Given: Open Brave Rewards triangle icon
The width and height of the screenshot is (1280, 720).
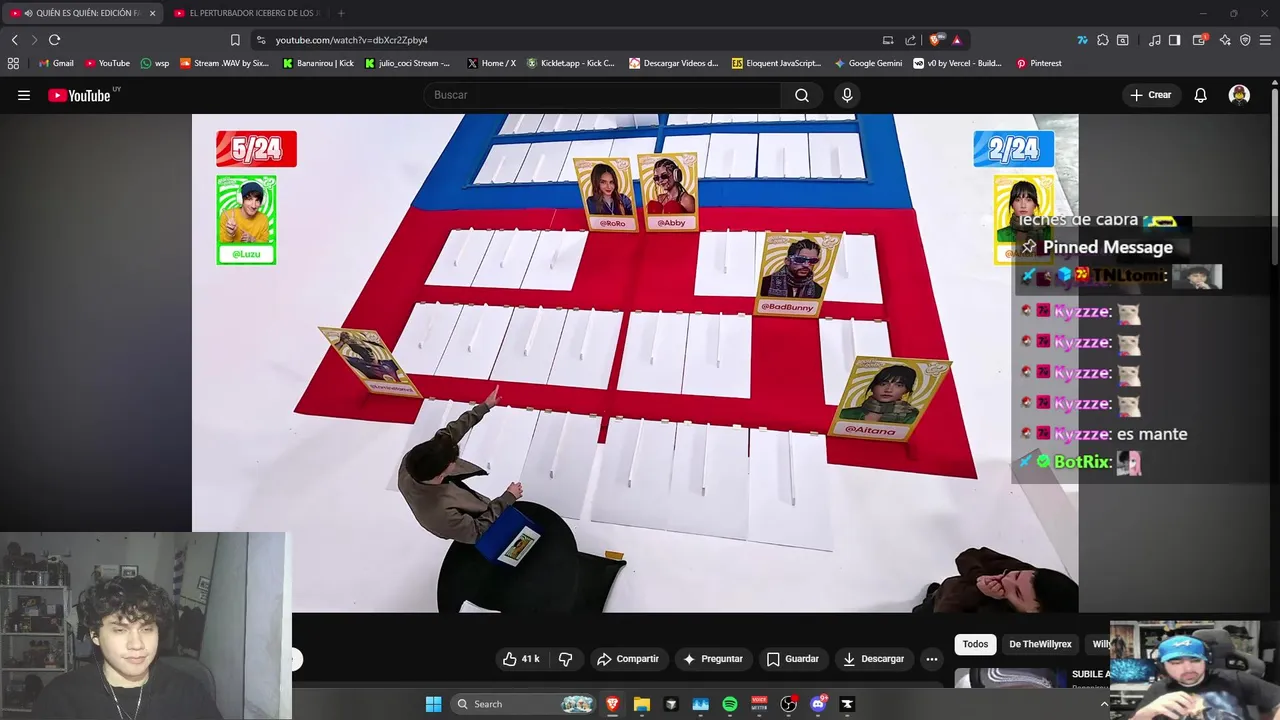Looking at the screenshot, I should [957, 40].
